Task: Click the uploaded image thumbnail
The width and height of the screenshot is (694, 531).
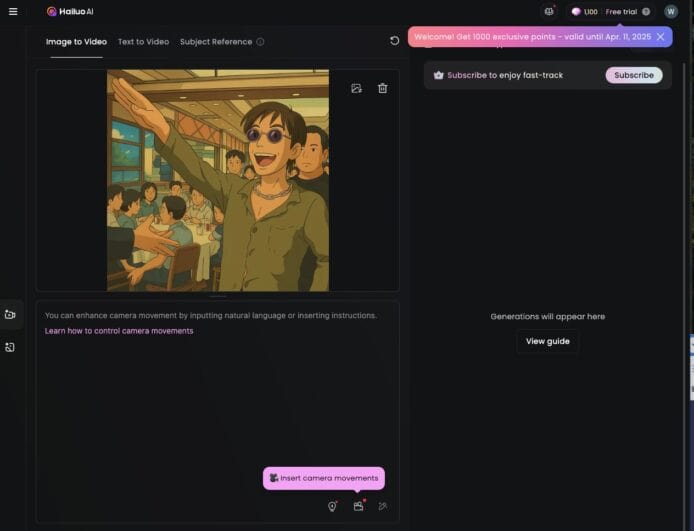Action: [x=218, y=180]
